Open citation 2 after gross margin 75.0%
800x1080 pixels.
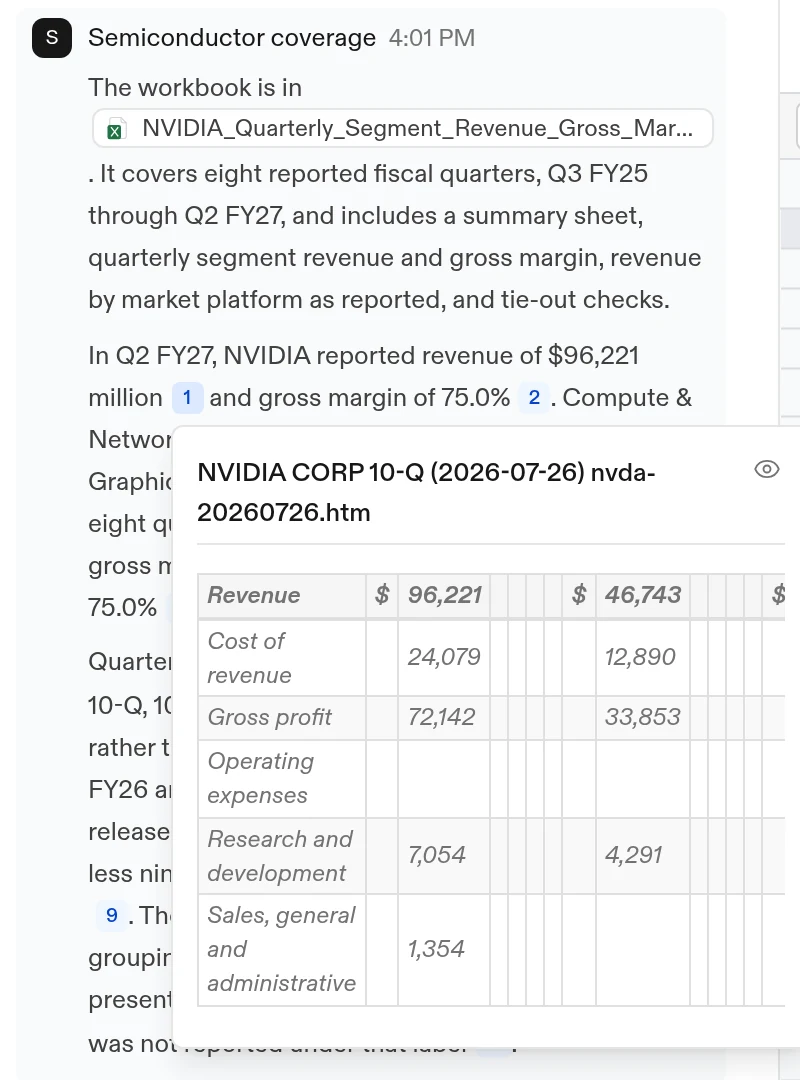(534, 398)
